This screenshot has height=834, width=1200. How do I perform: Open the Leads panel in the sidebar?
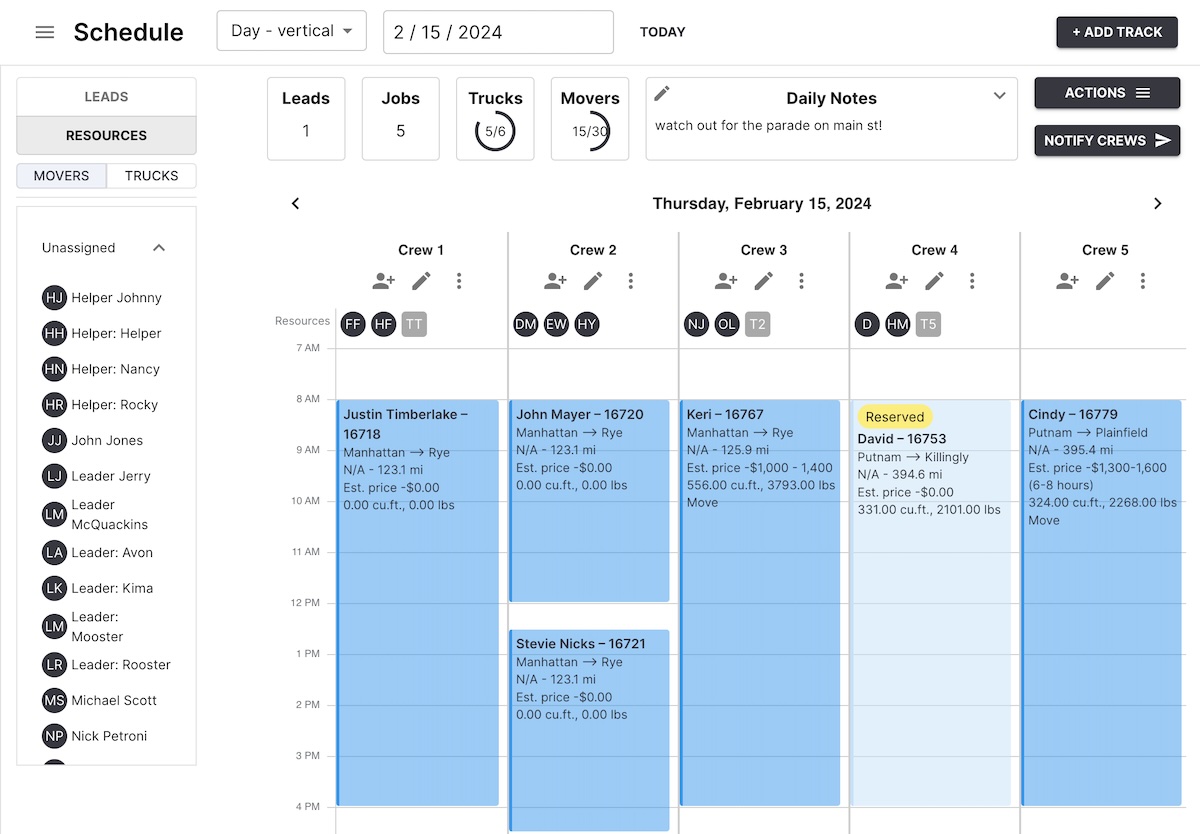106,96
